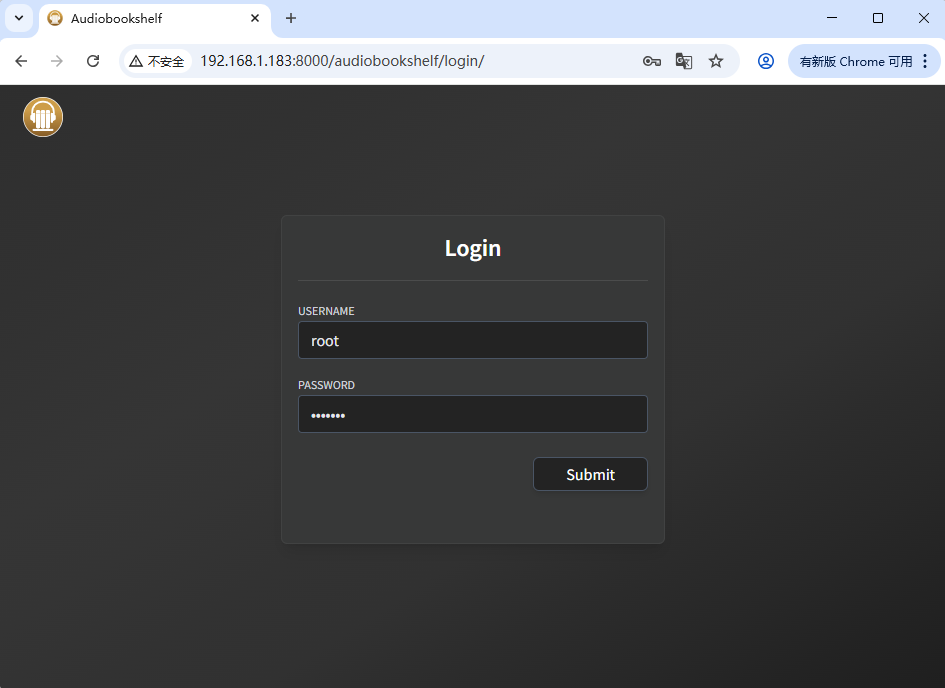
Task: Click the PASSWORD label
Action: click(326, 385)
